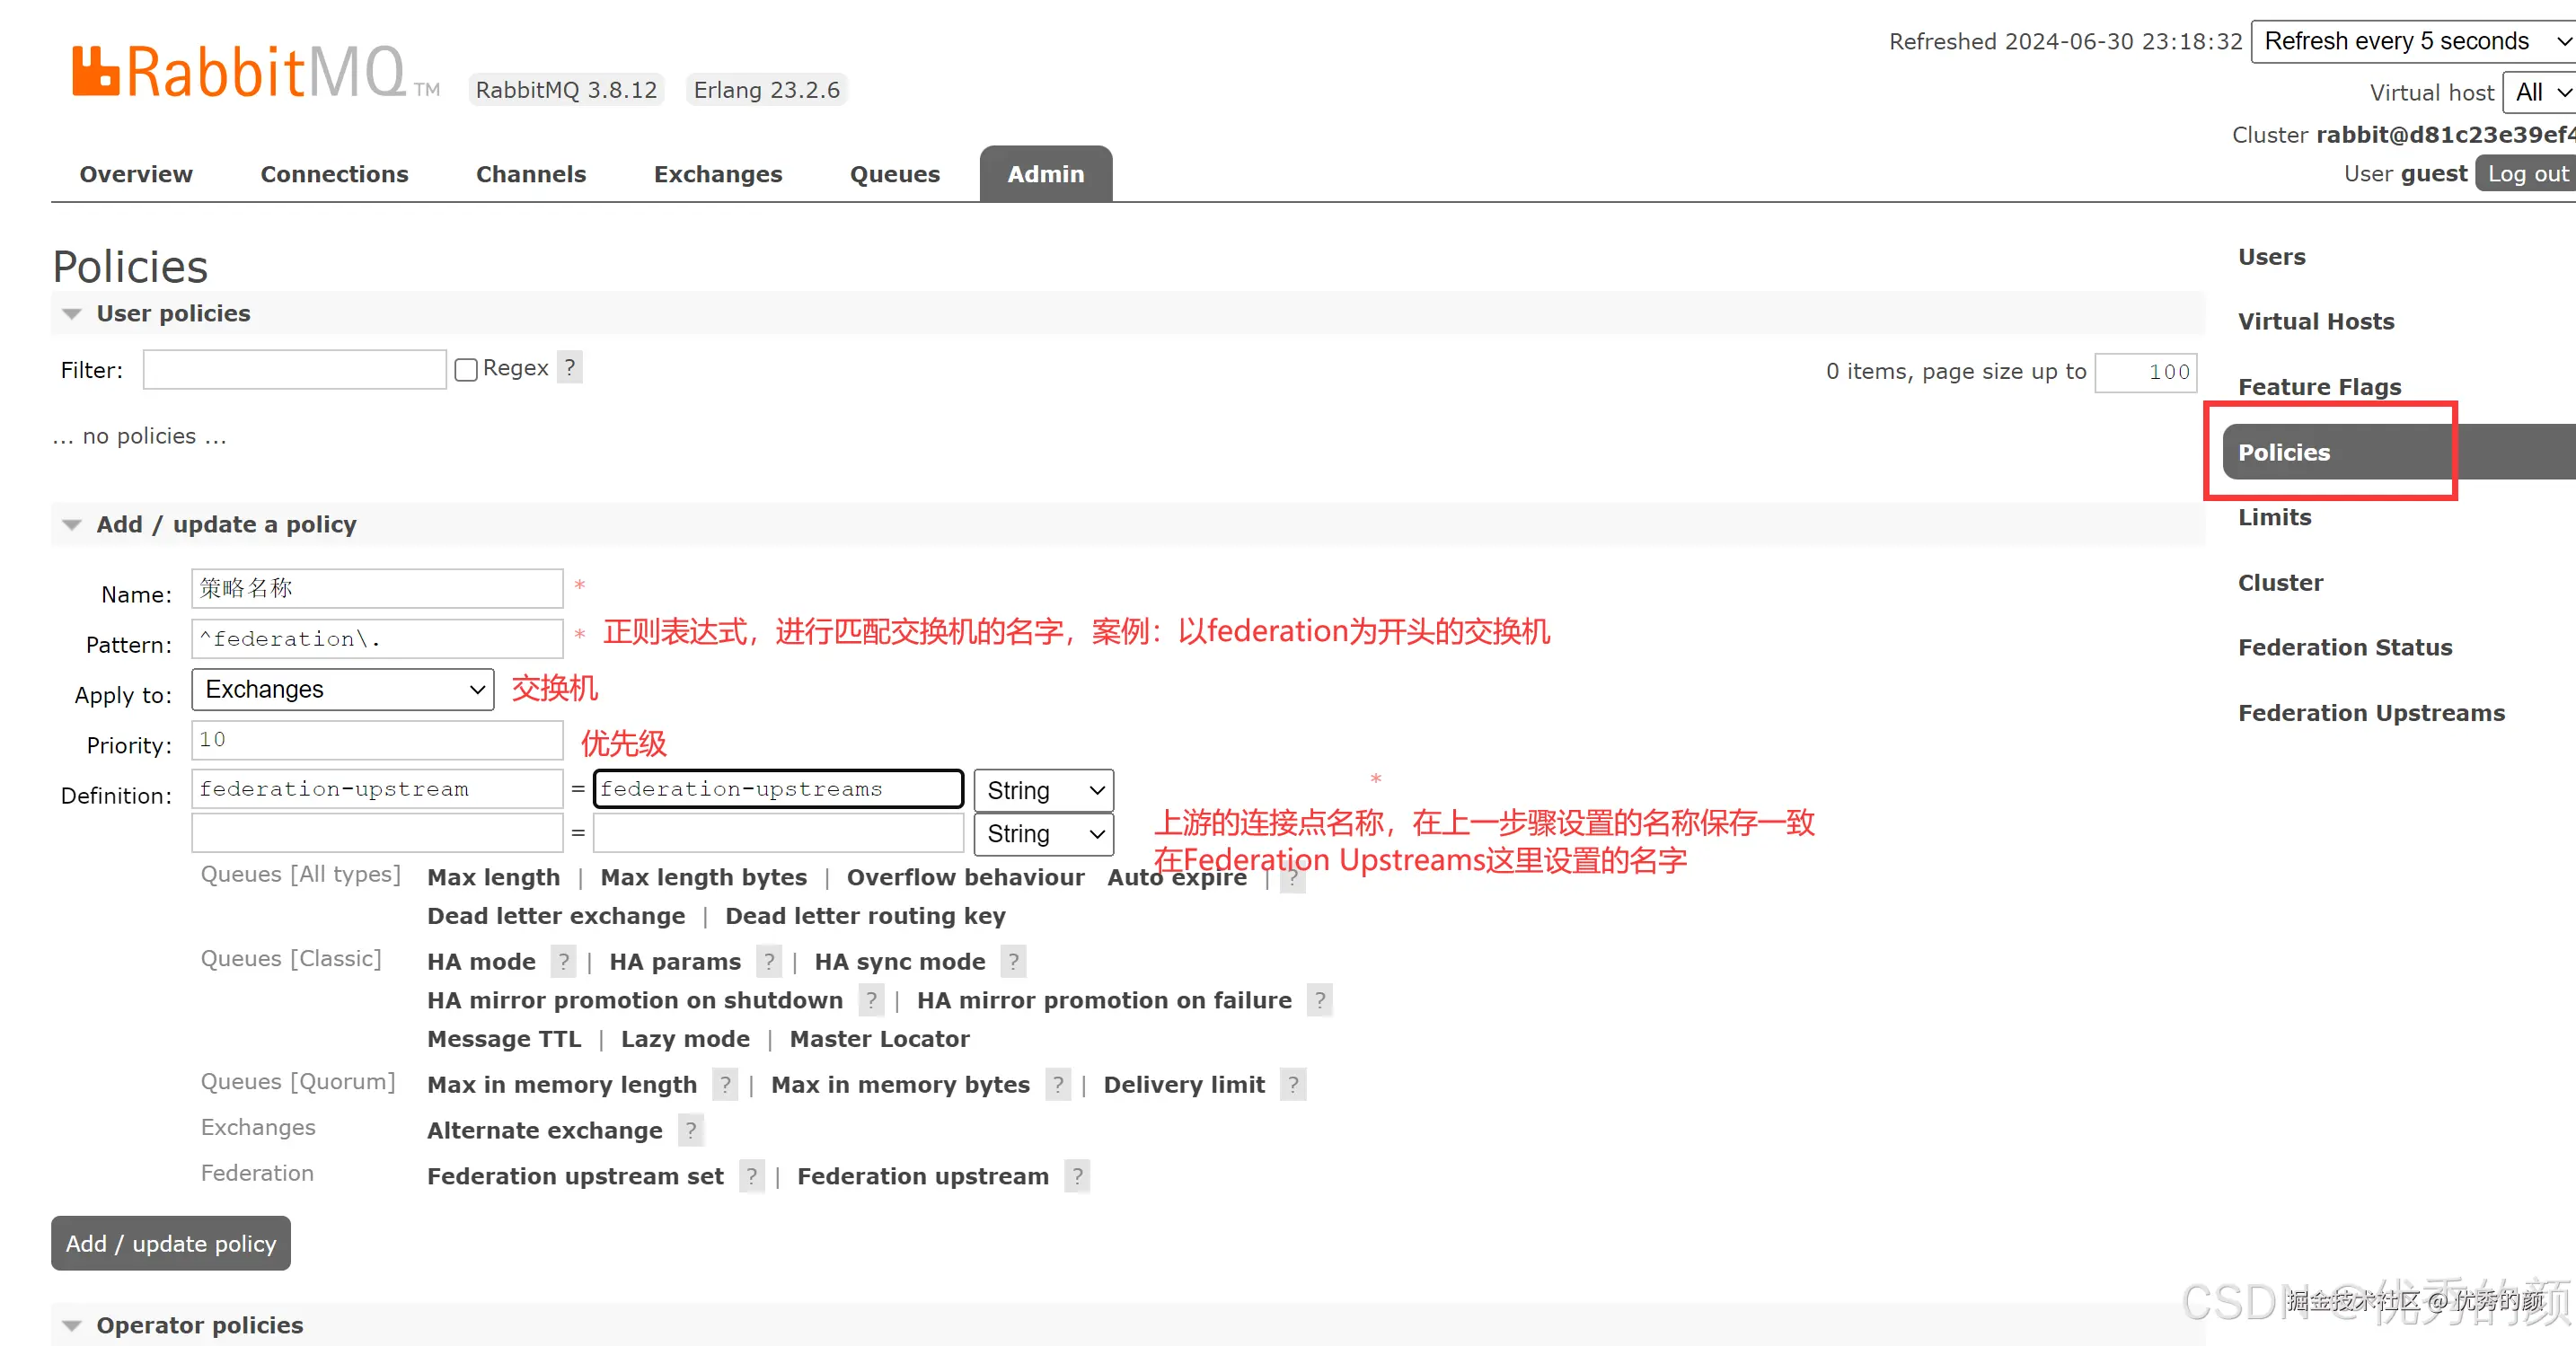This screenshot has width=2576, height=1346.
Task: Open the Virtual host dropdown
Action: tap(2538, 92)
